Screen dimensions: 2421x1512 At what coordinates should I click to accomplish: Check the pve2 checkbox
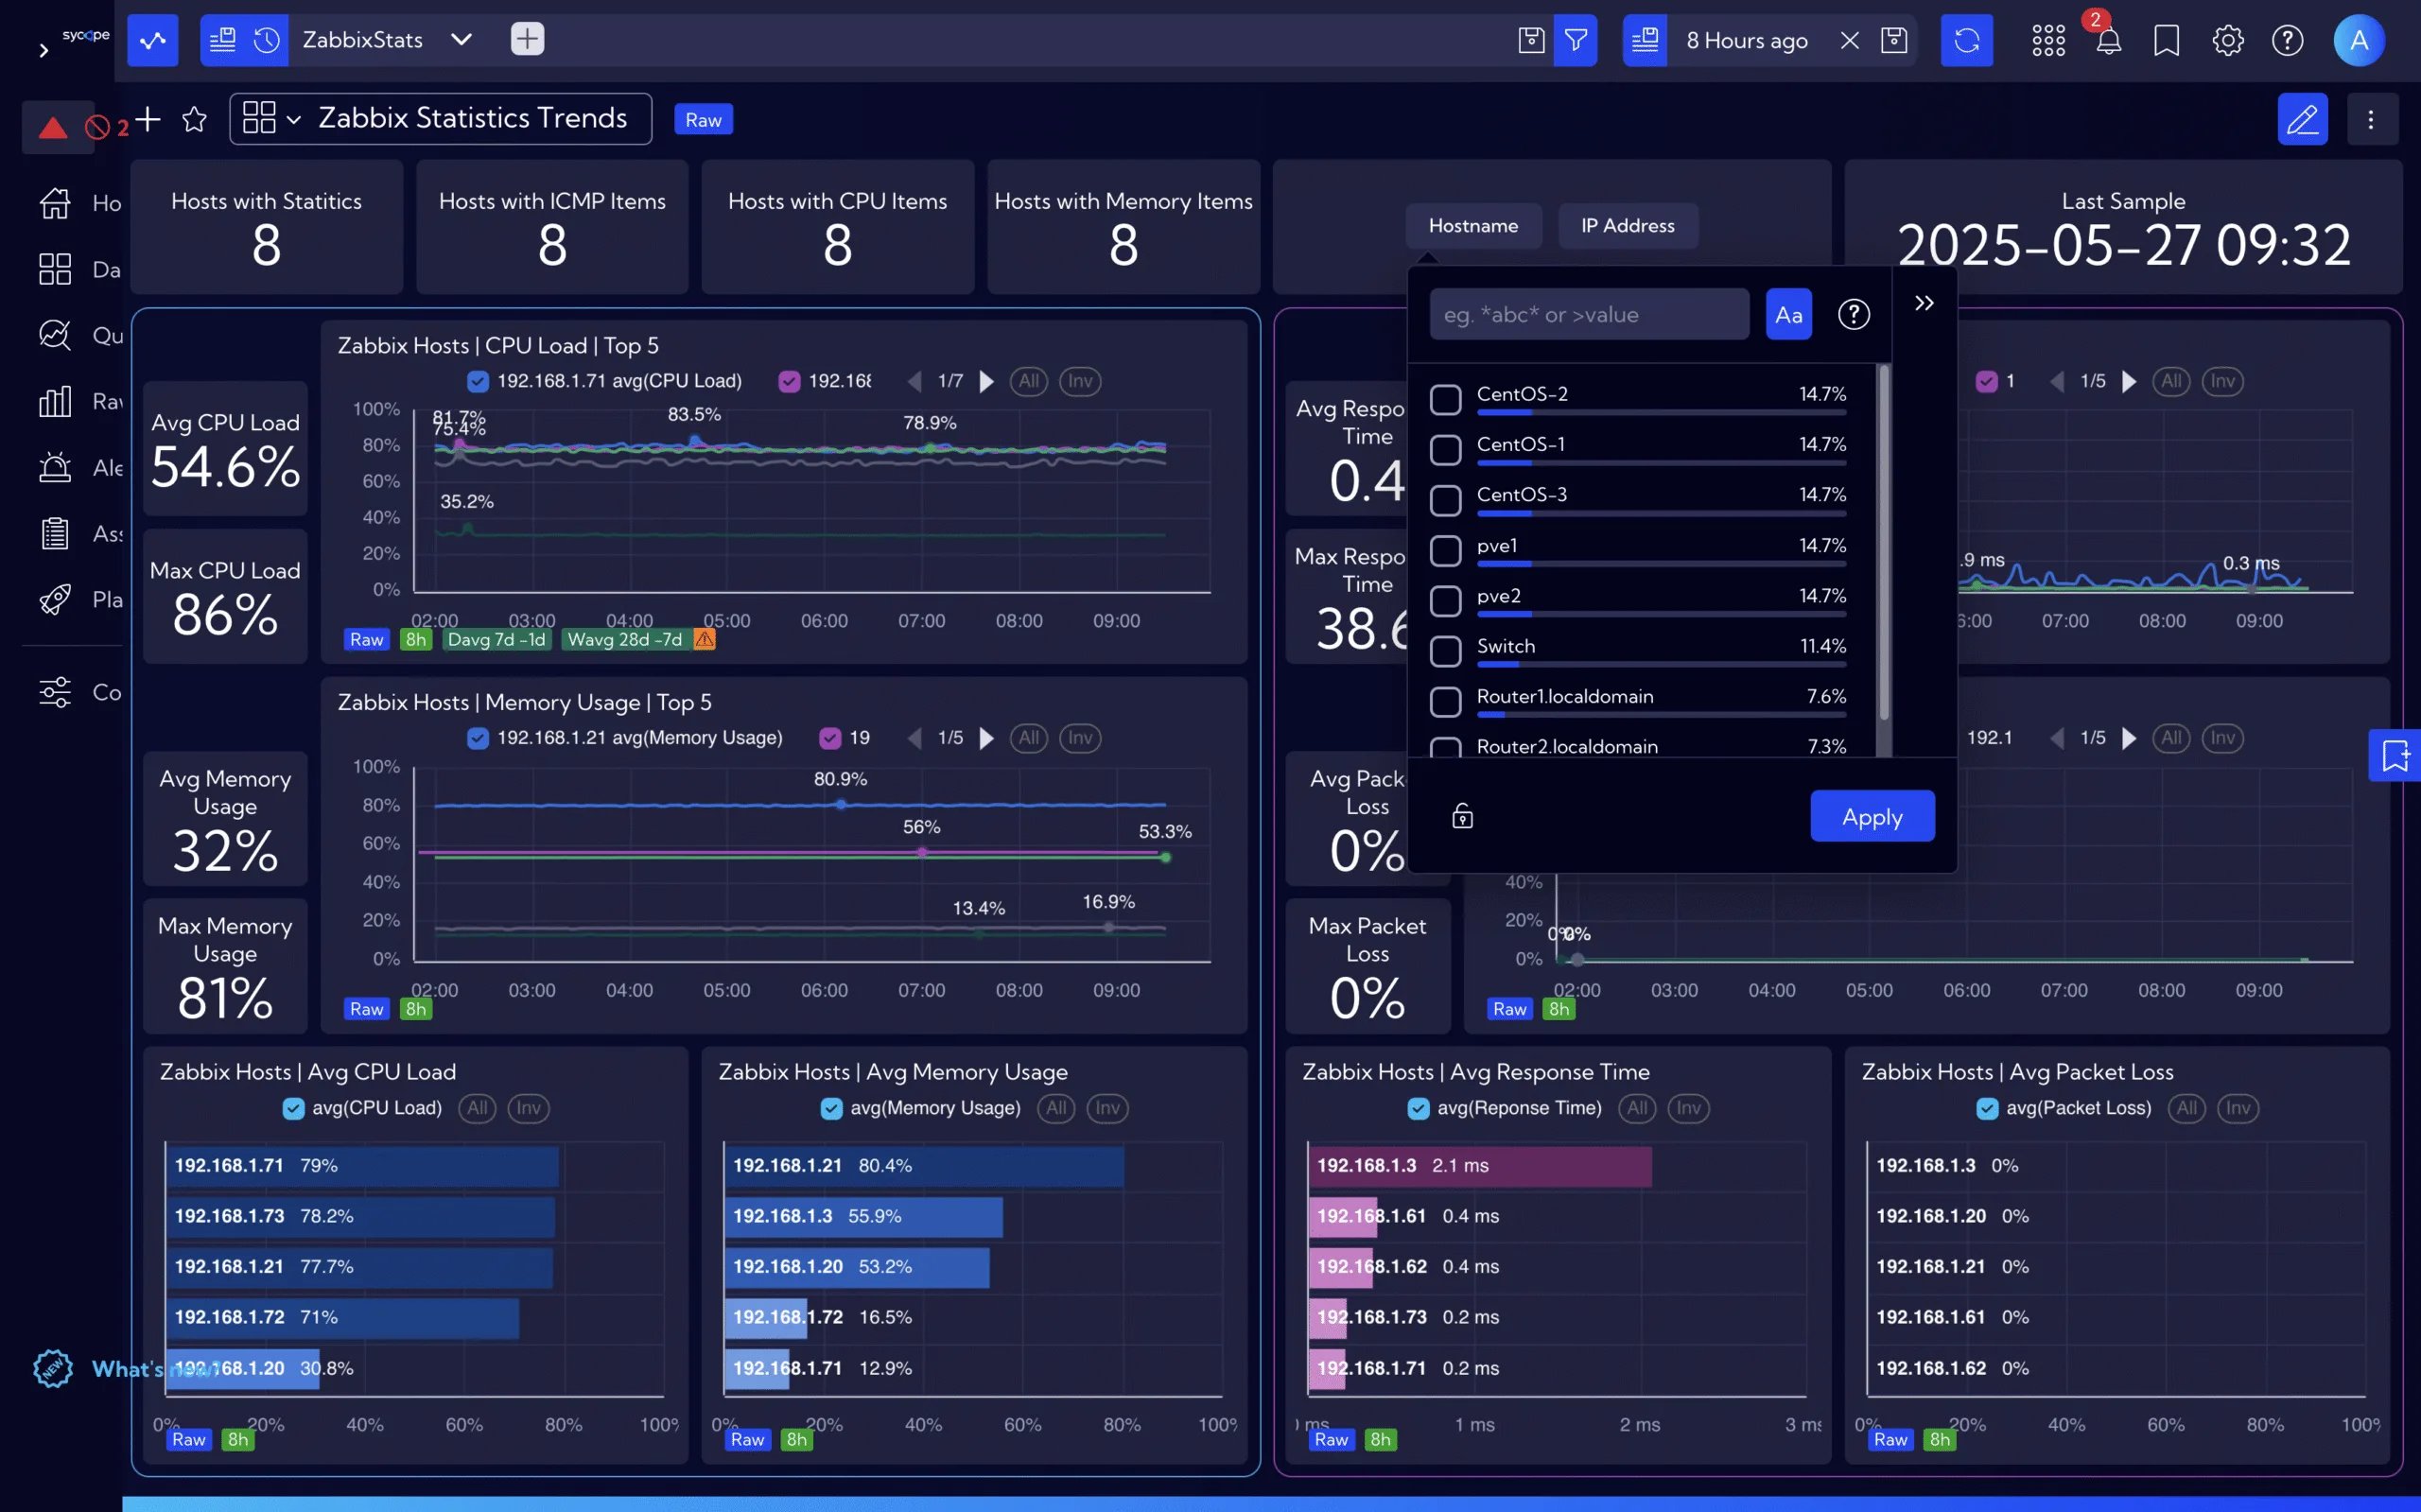tap(1445, 600)
